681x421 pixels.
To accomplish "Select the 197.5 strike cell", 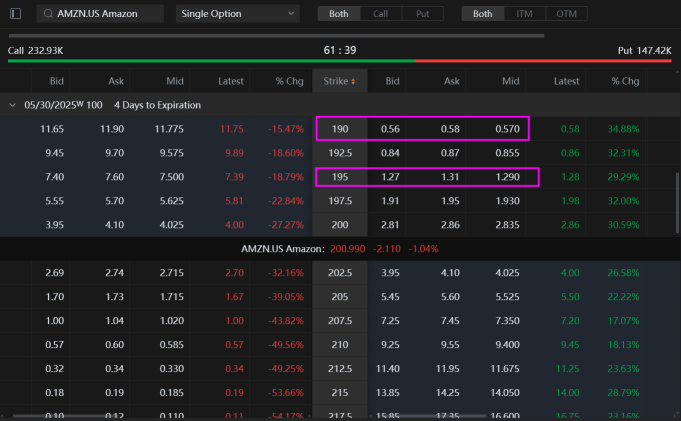I will click(340, 201).
